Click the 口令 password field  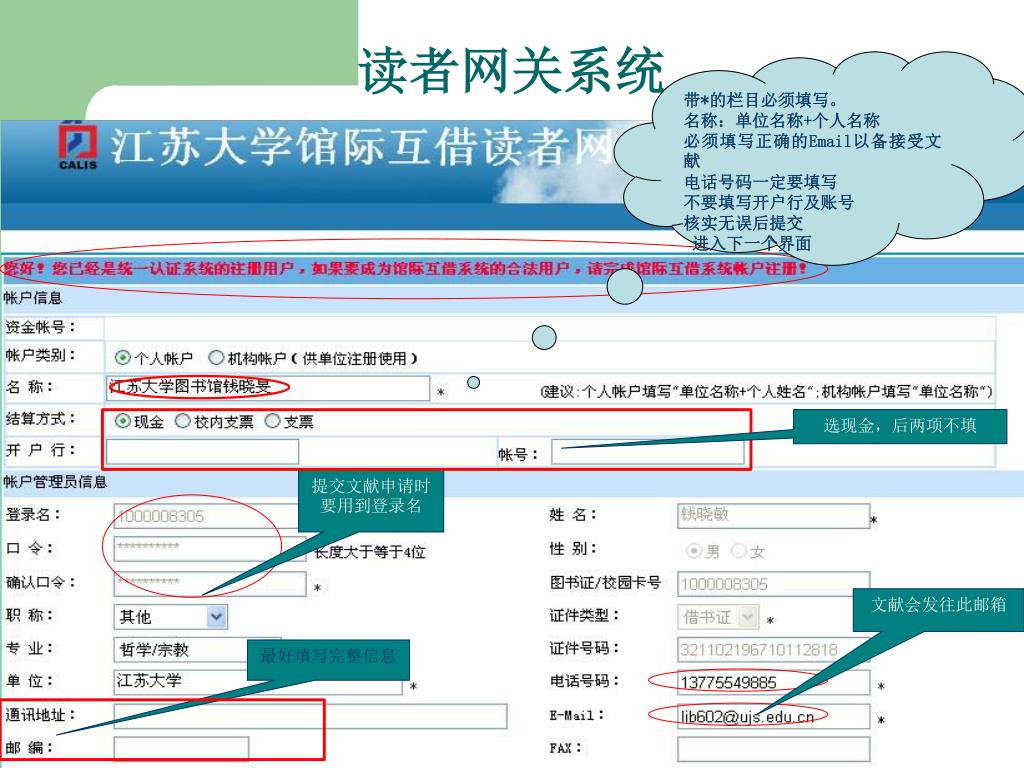click(x=210, y=549)
